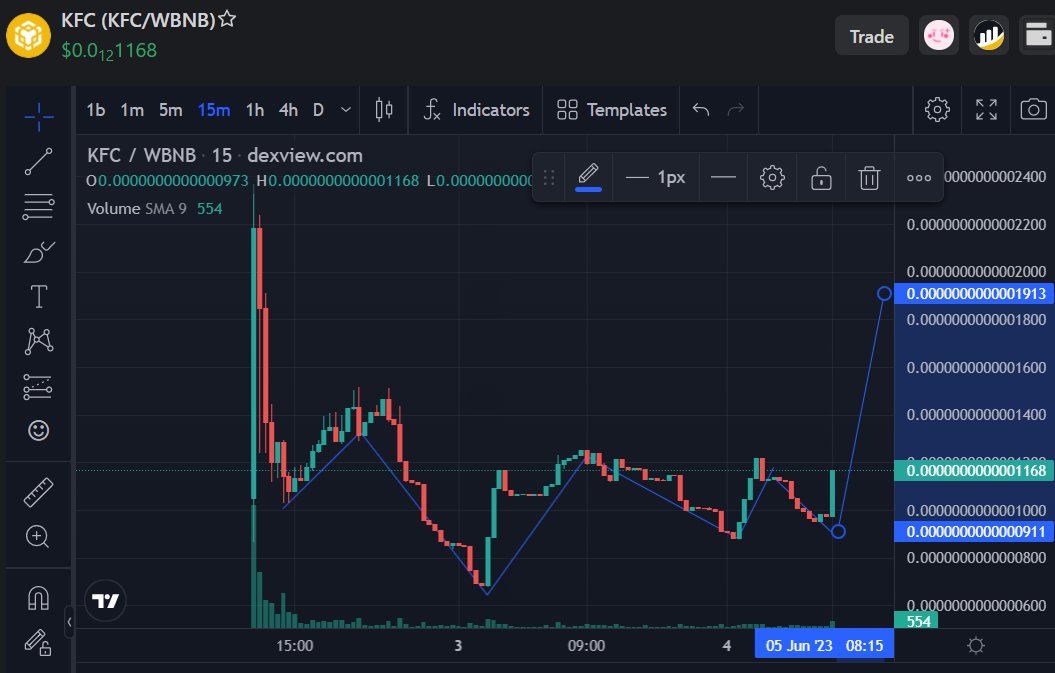Open the chart patterns tool
This screenshot has width=1055, height=673.
(x=38, y=341)
